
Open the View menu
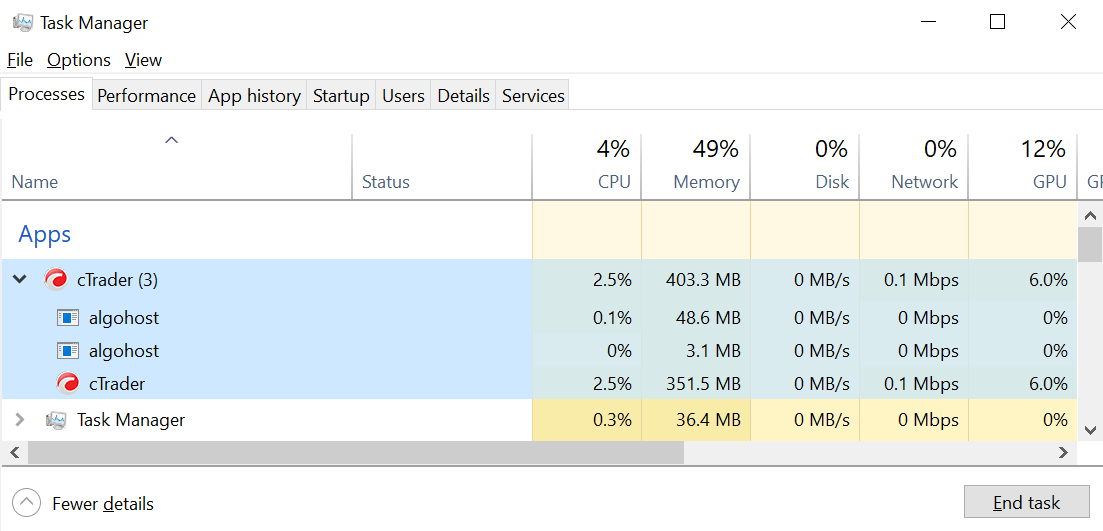[144, 60]
